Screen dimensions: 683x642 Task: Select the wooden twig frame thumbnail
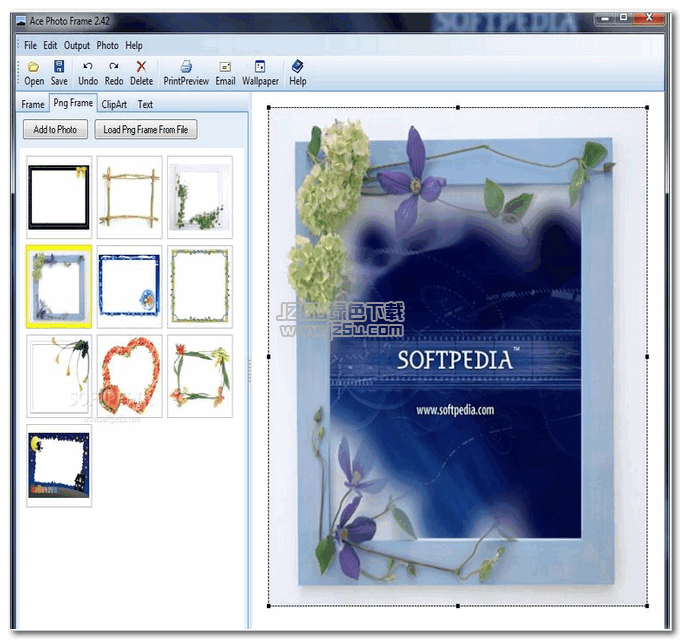(129, 197)
